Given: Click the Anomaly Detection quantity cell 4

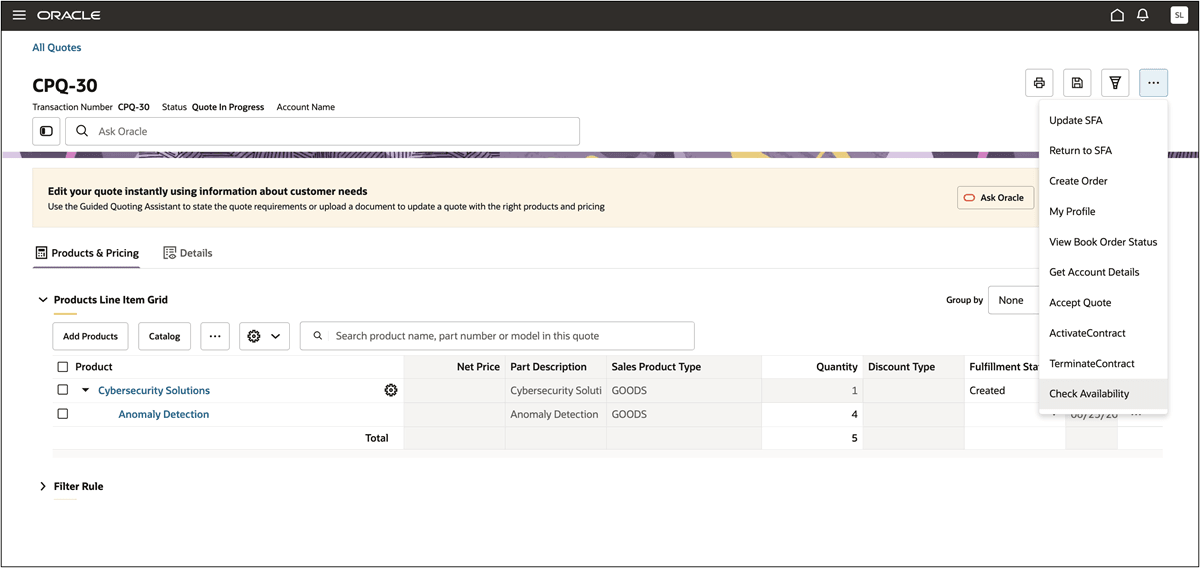Looking at the screenshot, I should click(812, 414).
